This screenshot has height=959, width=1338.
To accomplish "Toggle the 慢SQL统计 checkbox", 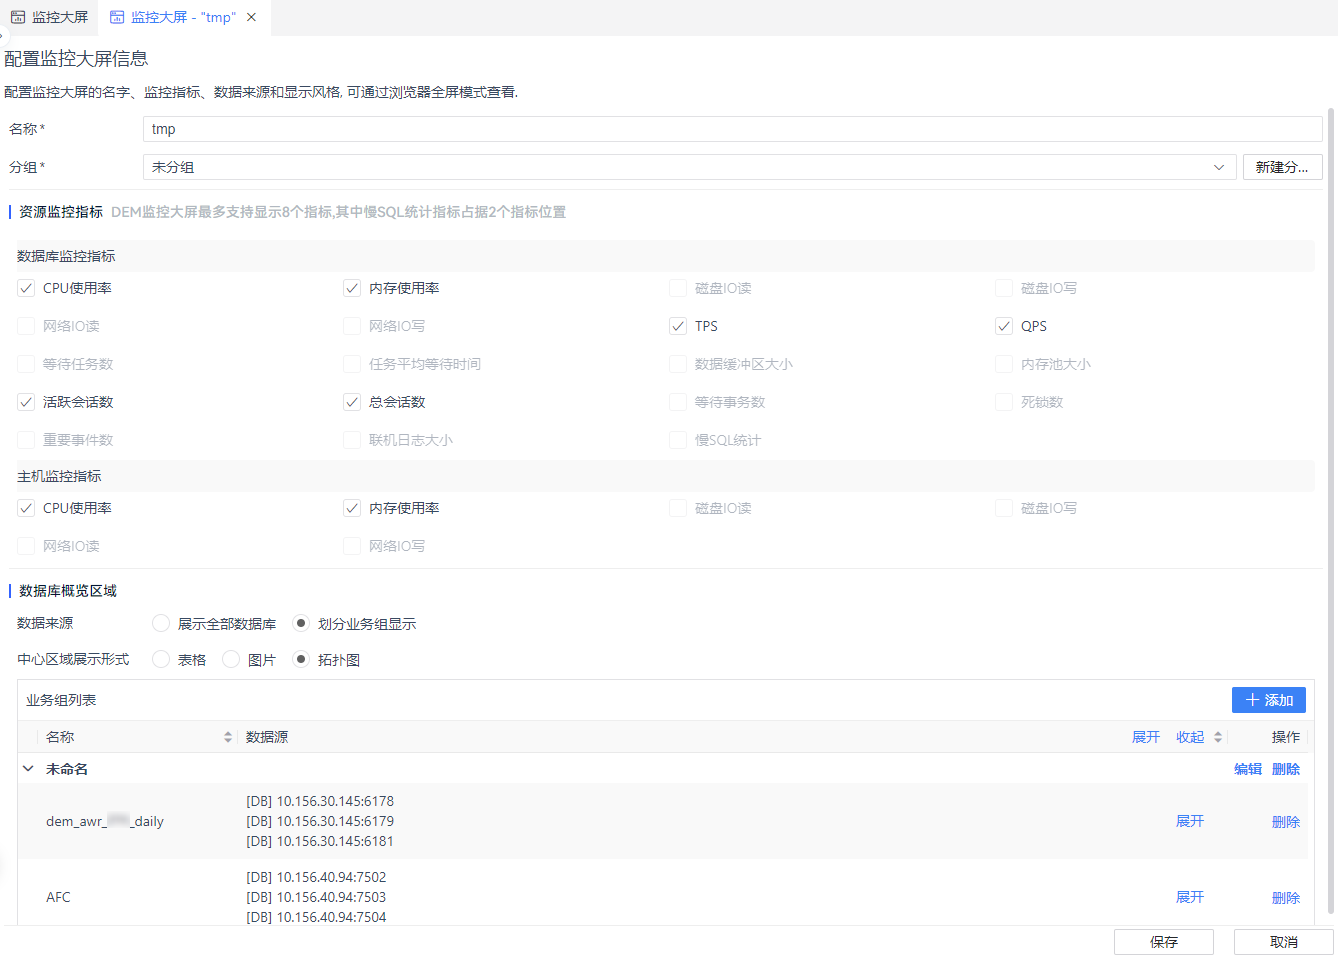I will coord(678,440).
